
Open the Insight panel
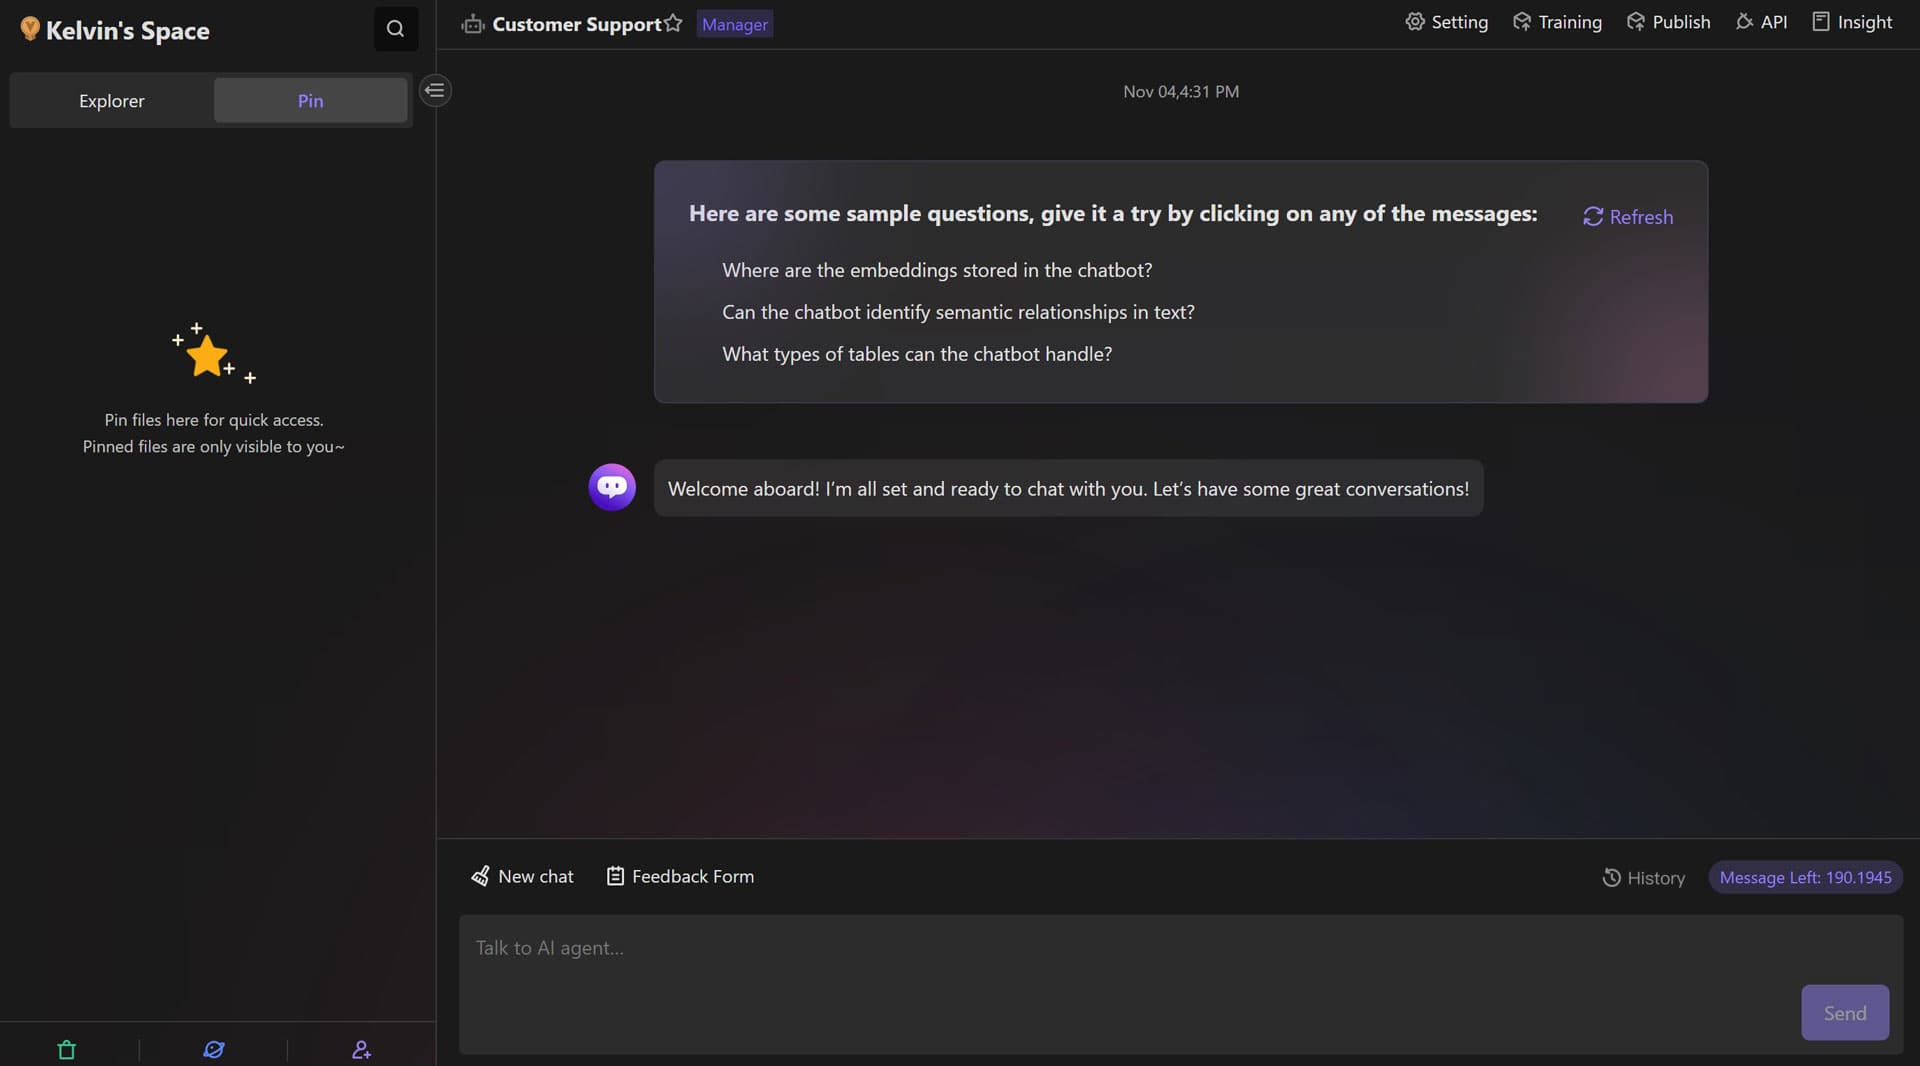point(1852,22)
